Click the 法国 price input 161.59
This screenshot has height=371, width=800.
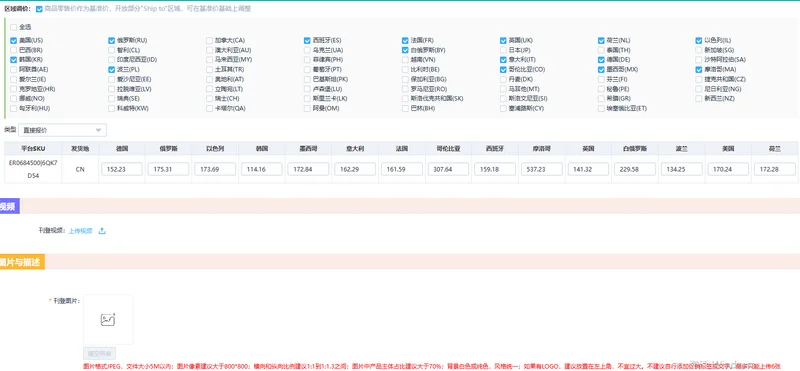coord(402,169)
